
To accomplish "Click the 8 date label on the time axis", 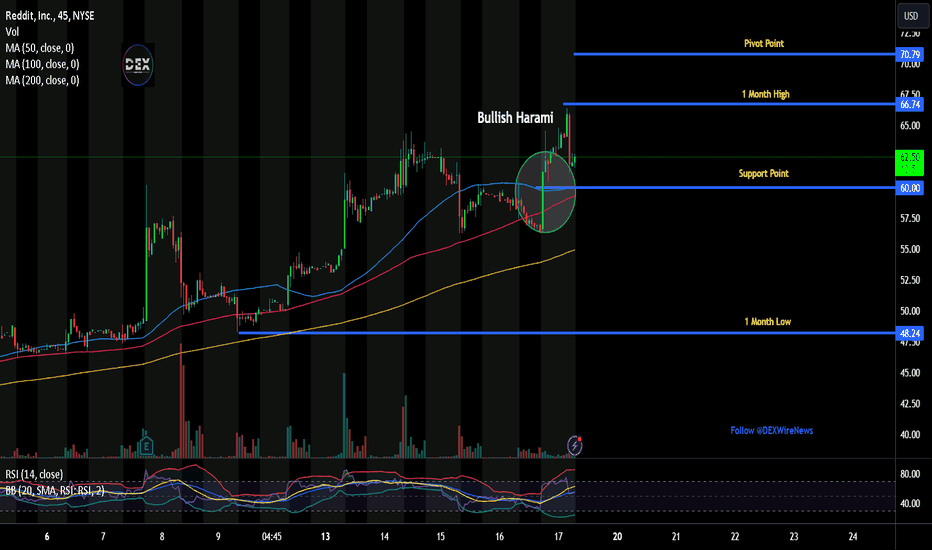I will pos(162,537).
